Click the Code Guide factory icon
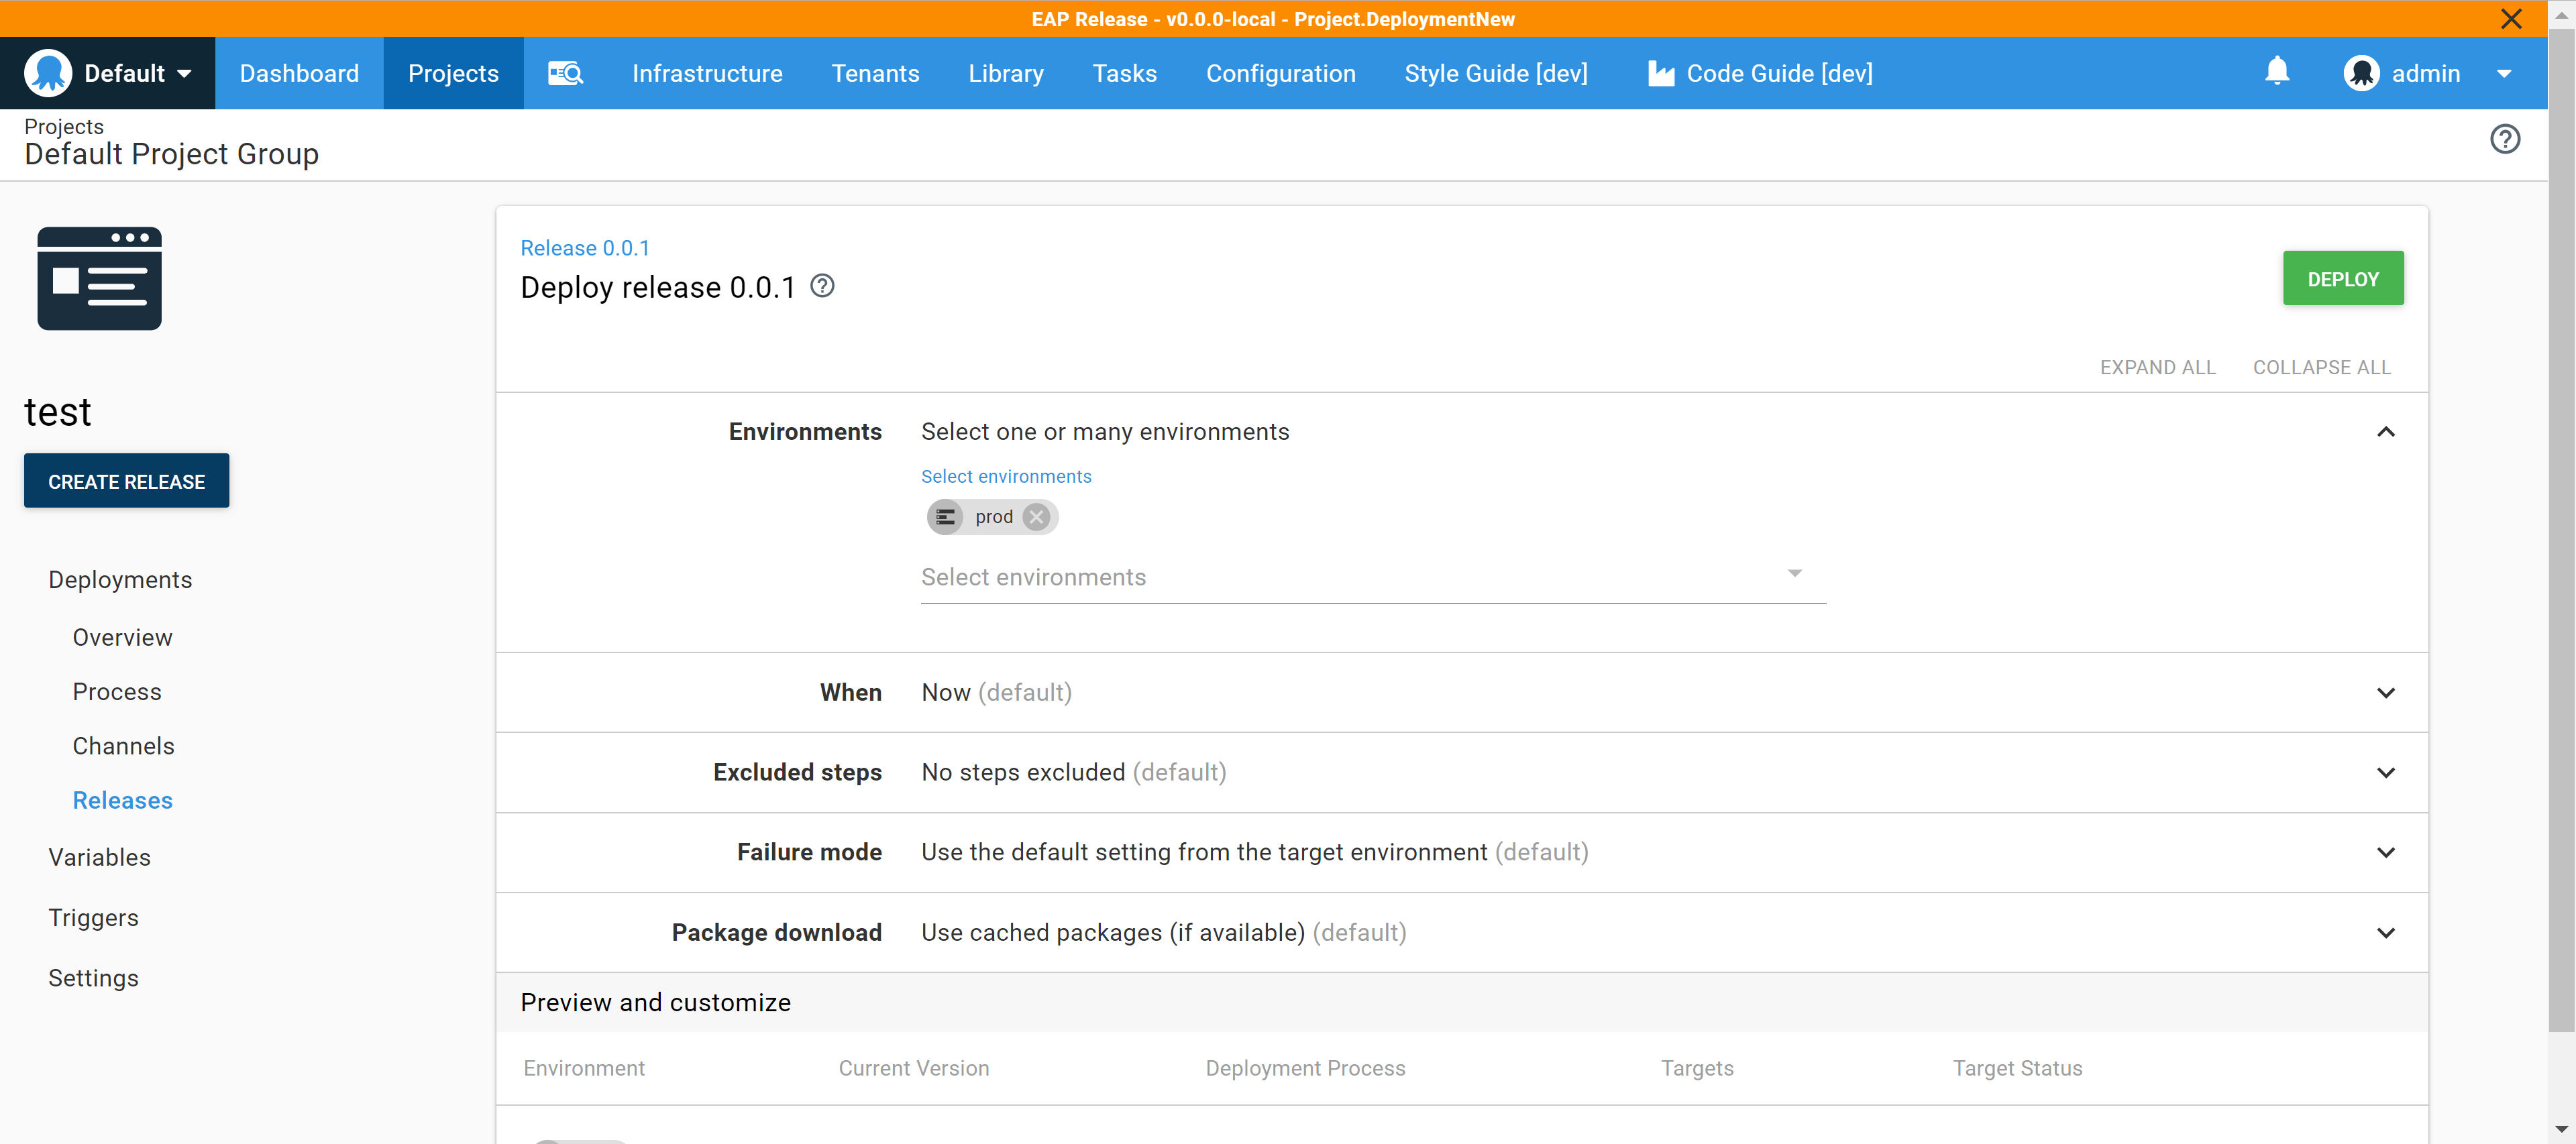Image resolution: width=2576 pixels, height=1144 pixels. point(1661,73)
